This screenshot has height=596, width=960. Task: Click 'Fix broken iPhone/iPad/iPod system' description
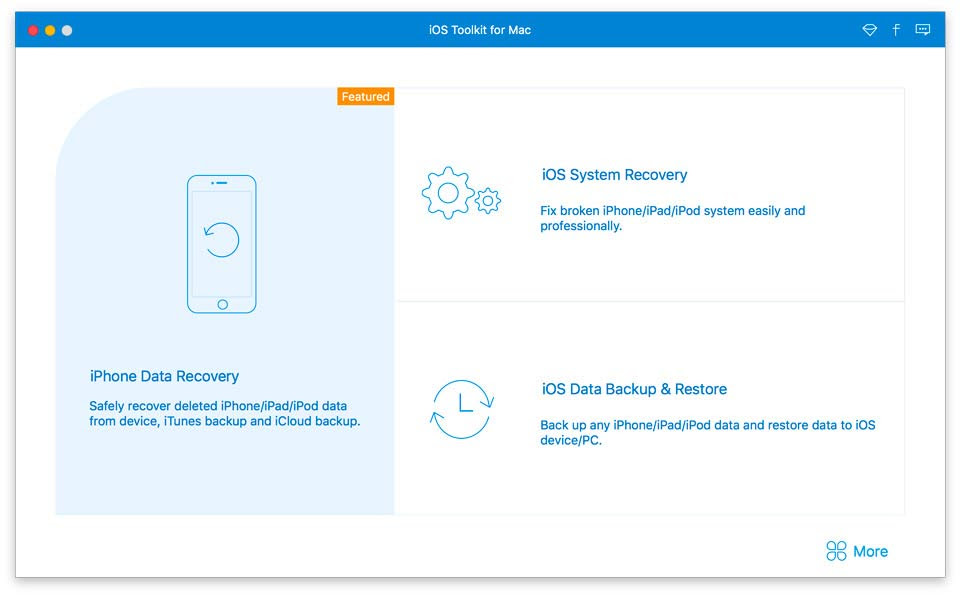(672, 218)
